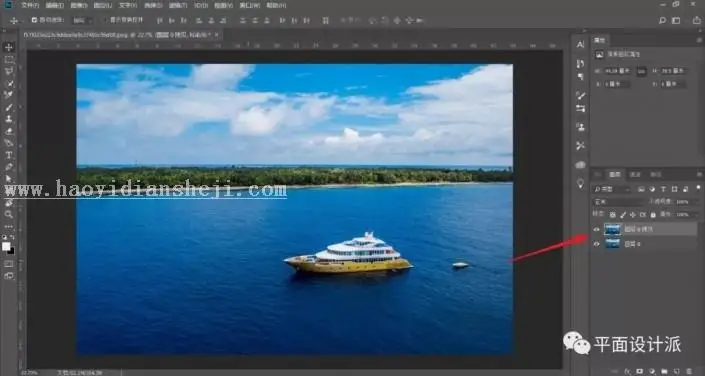Close the open jpeg document tab

216,35
